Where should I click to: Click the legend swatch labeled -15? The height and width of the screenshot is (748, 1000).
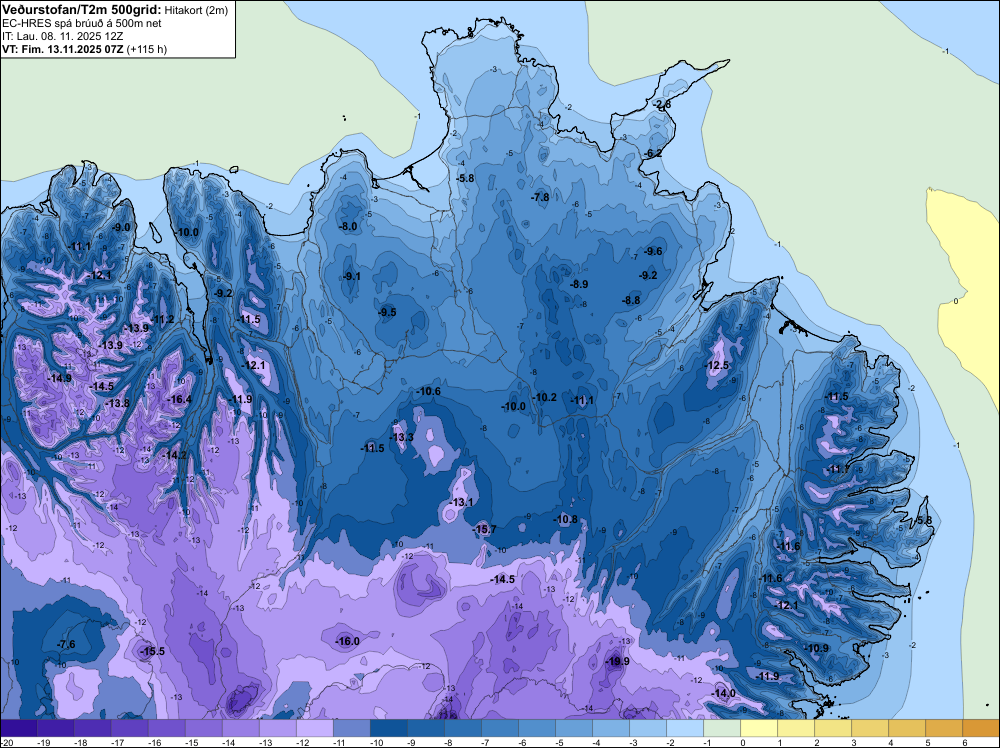click(x=203, y=728)
